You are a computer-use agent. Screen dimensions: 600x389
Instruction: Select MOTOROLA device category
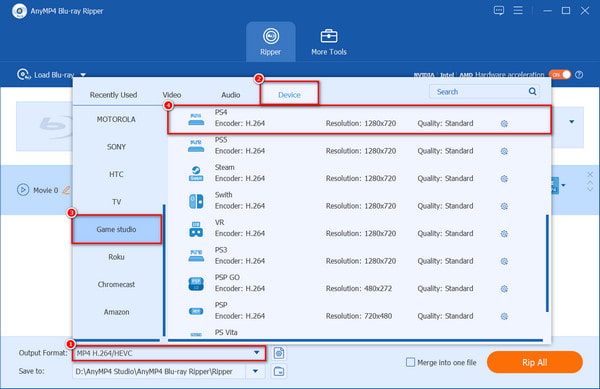(x=116, y=119)
